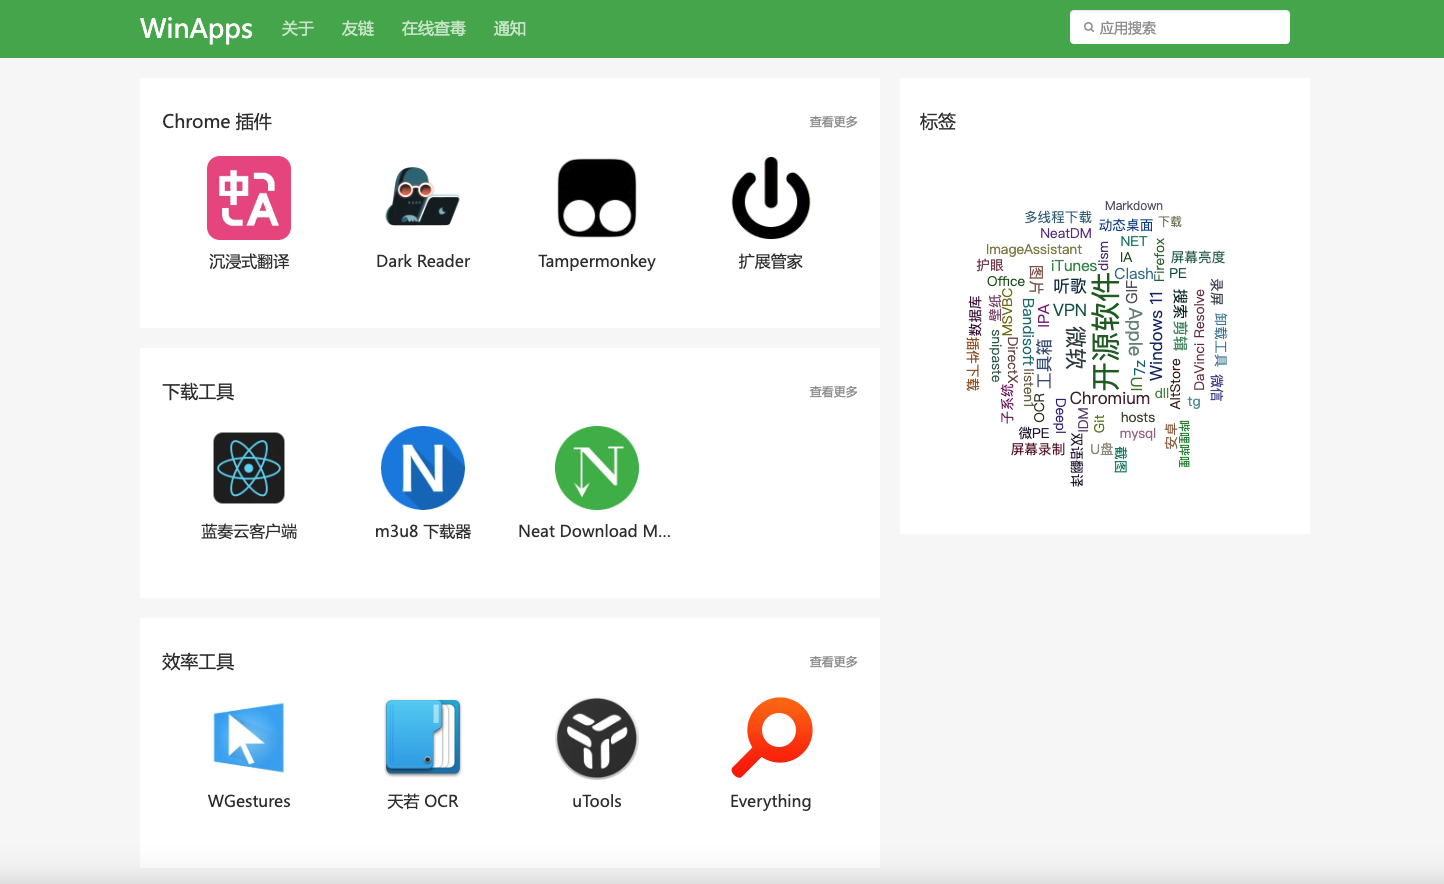The height and width of the screenshot is (884, 1444).
Task: Click the 蓝奏云客户端 atom icon
Action: 249,468
